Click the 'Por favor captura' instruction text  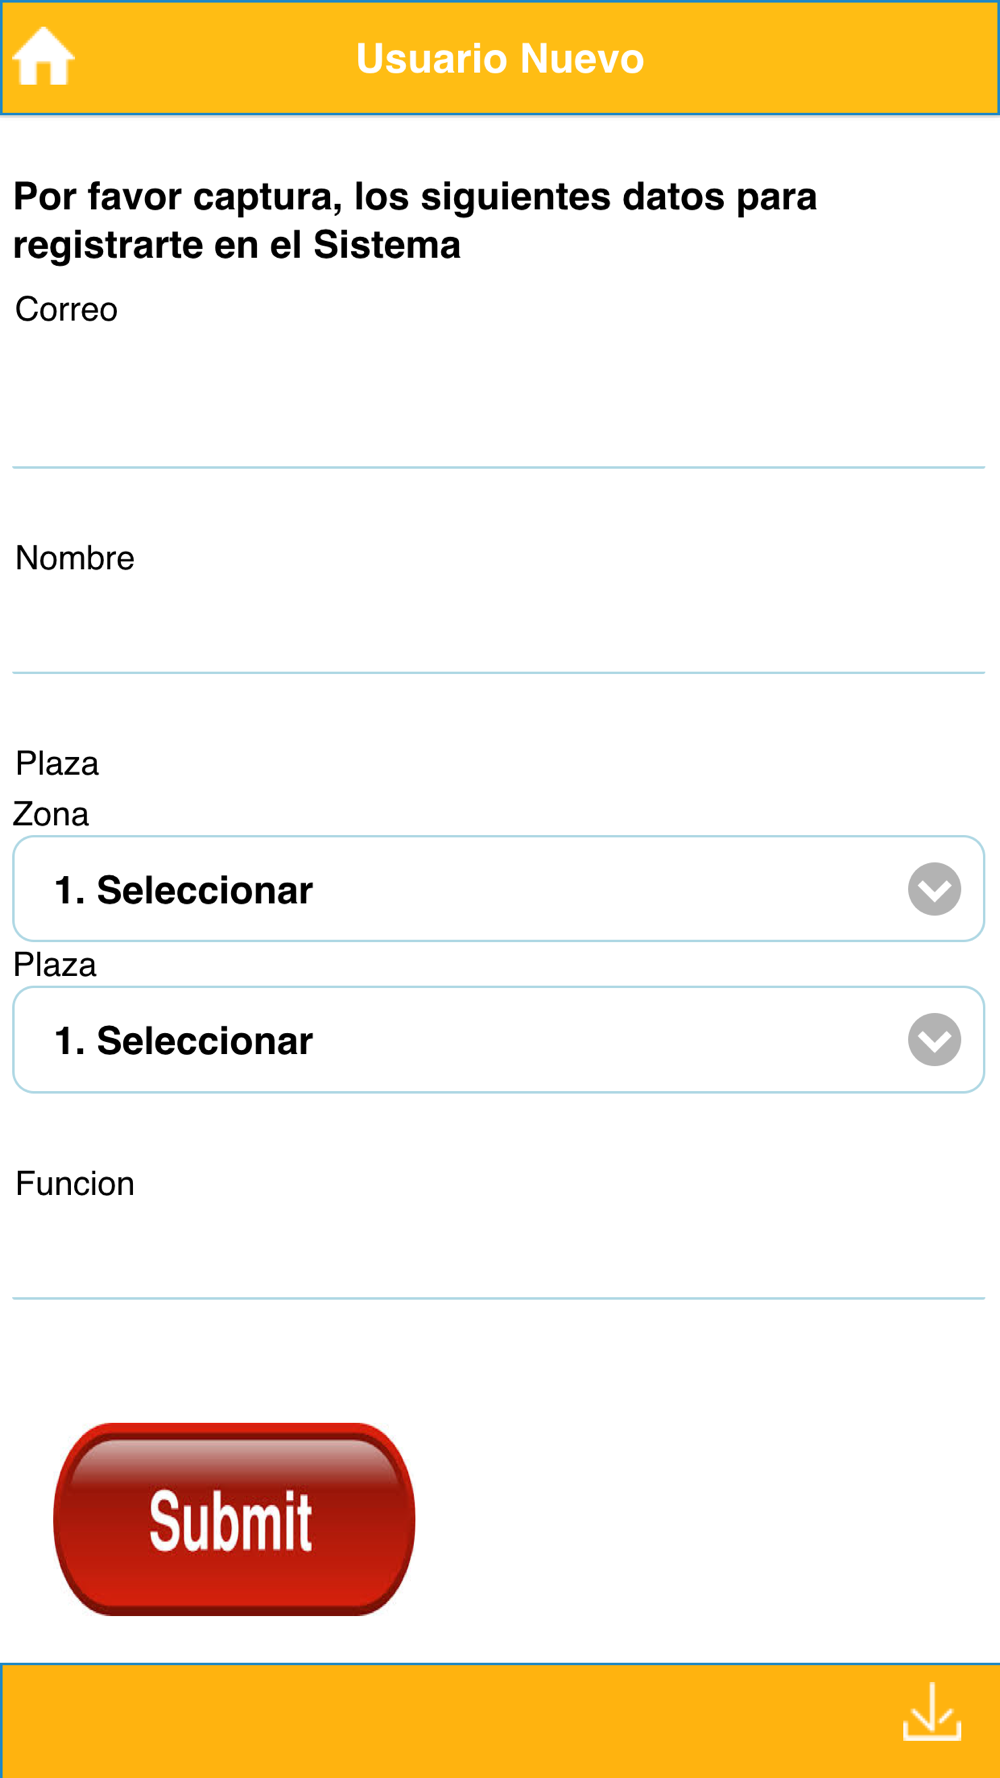(415, 220)
